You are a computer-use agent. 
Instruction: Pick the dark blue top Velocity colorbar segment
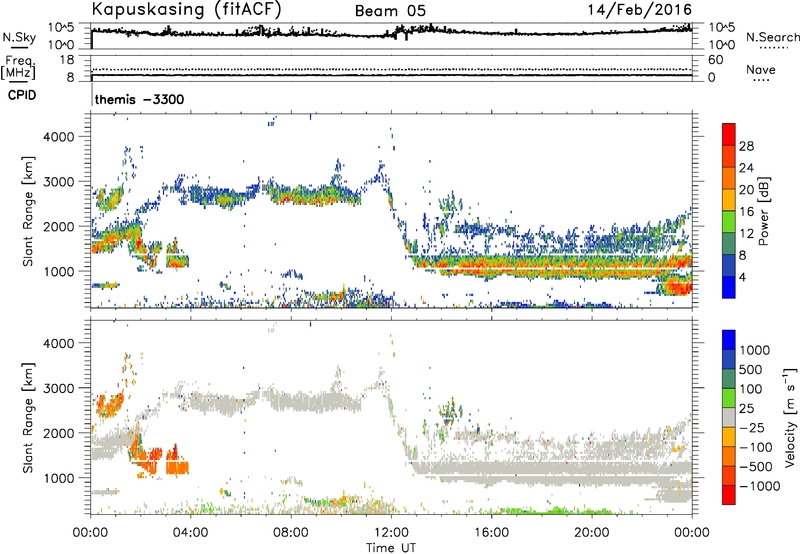(729, 340)
